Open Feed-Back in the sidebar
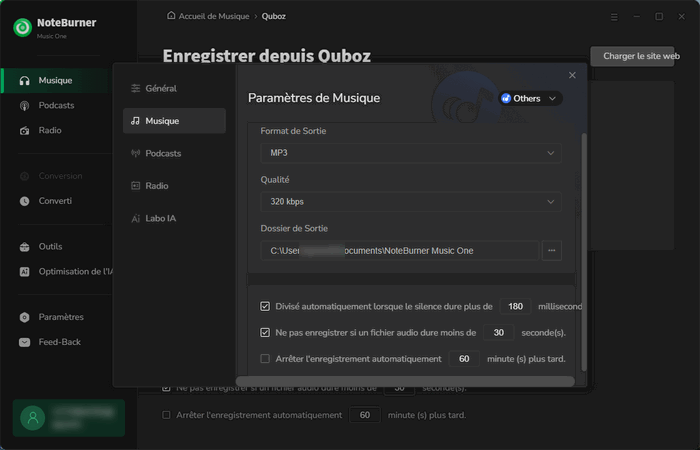The height and width of the screenshot is (450, 700). coord(57,342)
